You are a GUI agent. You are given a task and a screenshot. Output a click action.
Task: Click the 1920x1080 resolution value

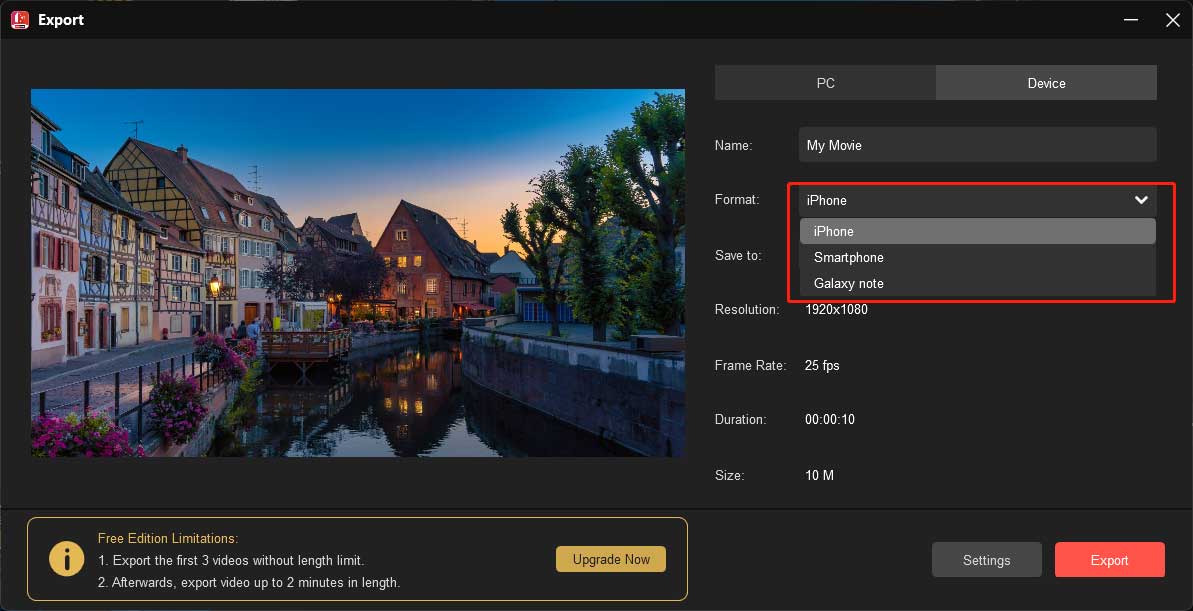[x=836, y=310]
